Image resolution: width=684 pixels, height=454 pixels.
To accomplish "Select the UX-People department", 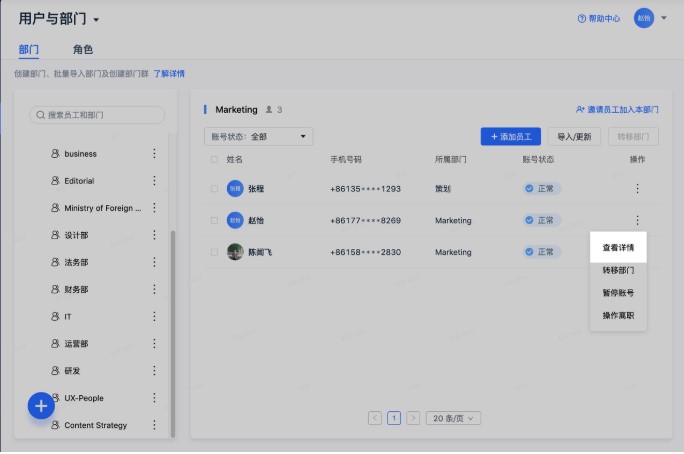I will (x=84, y=398).
